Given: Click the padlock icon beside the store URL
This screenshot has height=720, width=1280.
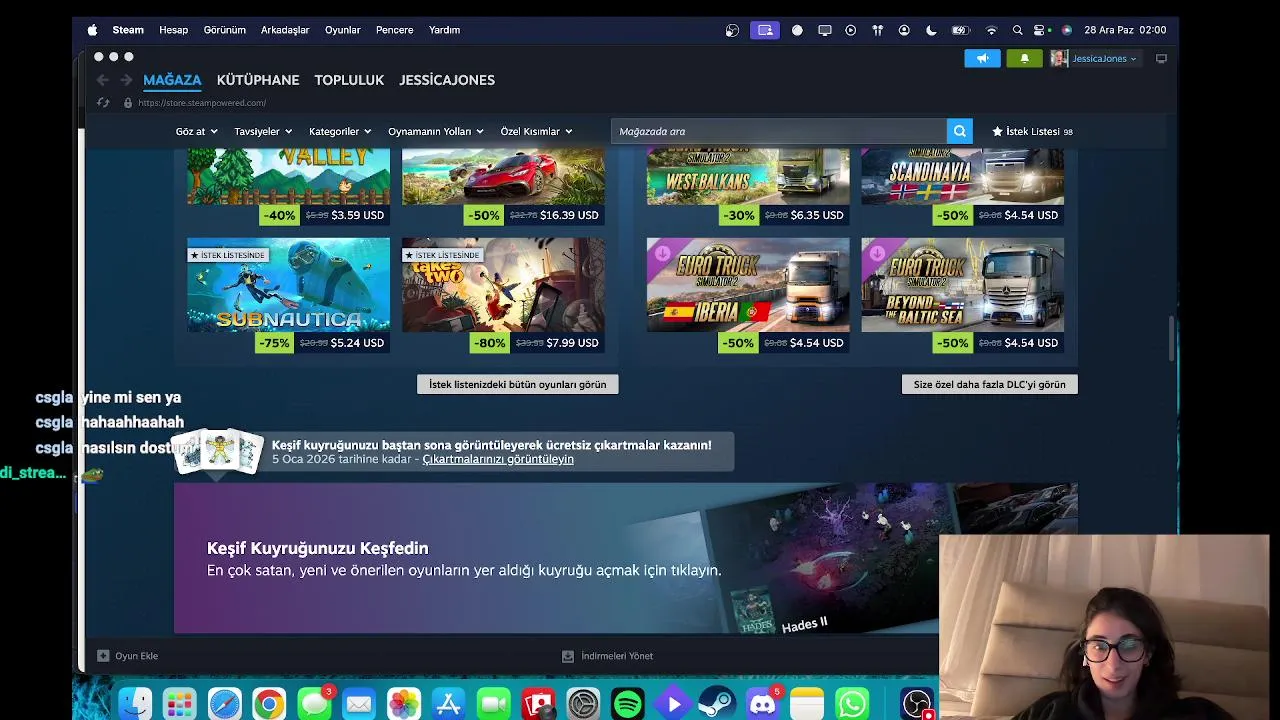Looking at the screenshot, I should tap(127, 102).
